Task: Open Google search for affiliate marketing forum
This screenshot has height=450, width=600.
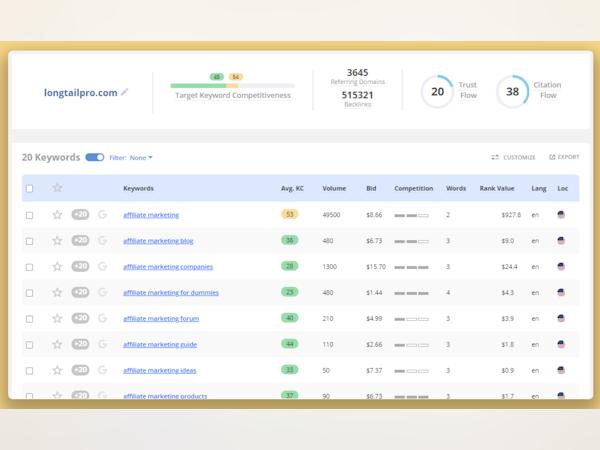Action: pos(102,318)
